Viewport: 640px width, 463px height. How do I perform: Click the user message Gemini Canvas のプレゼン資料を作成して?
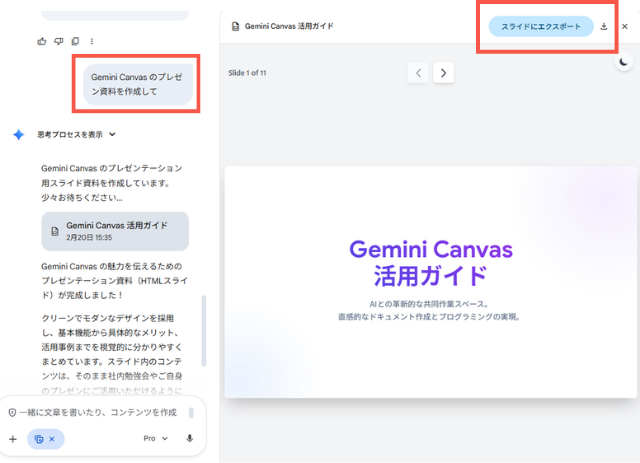[x=138, y=84]
